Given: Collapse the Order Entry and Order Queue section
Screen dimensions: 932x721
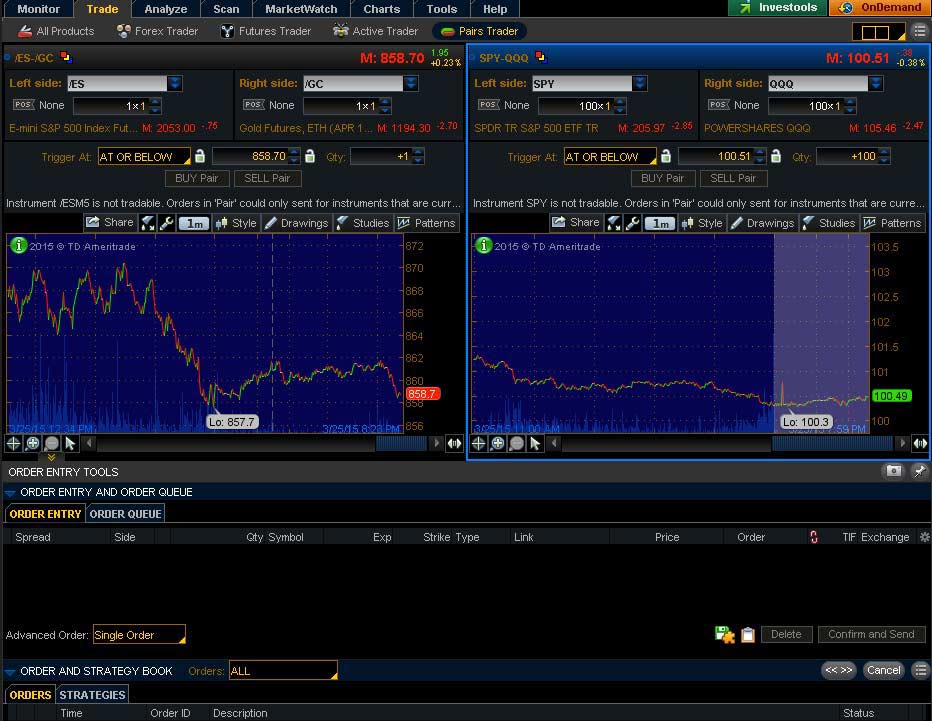Looking at the screenshot, I should (x=10, y=492).
